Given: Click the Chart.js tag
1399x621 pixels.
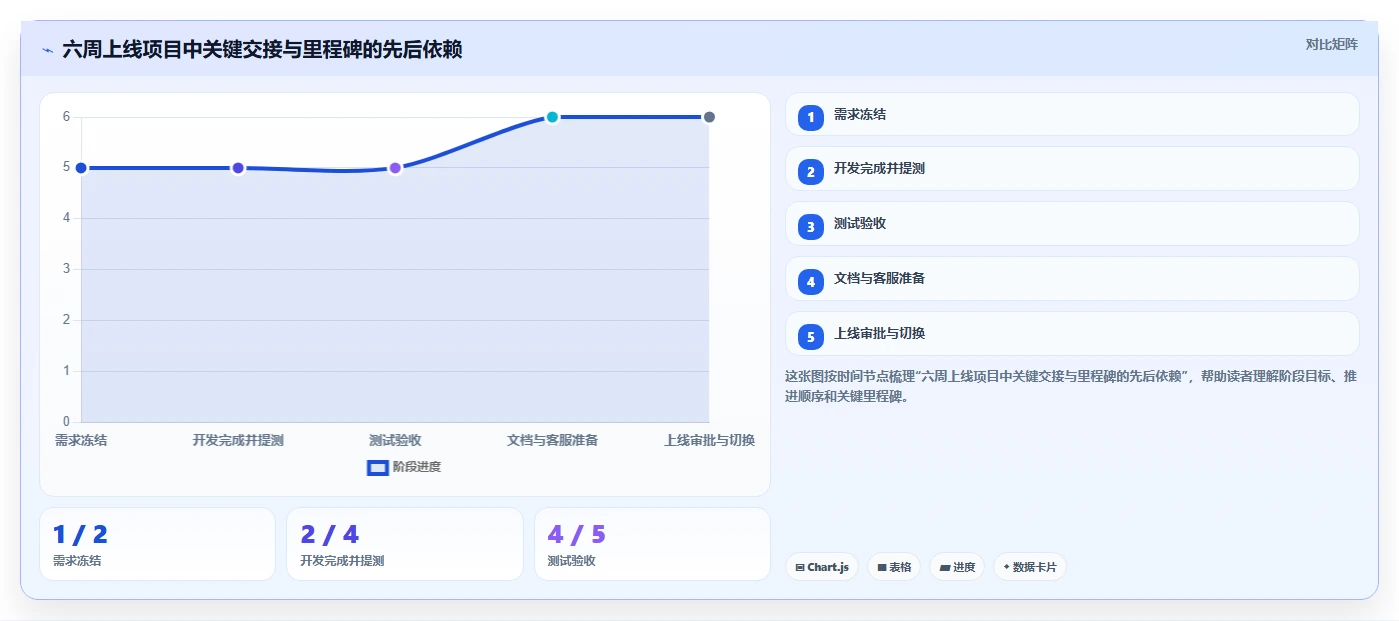Looking at the screenshot, I should pos(822,567).
